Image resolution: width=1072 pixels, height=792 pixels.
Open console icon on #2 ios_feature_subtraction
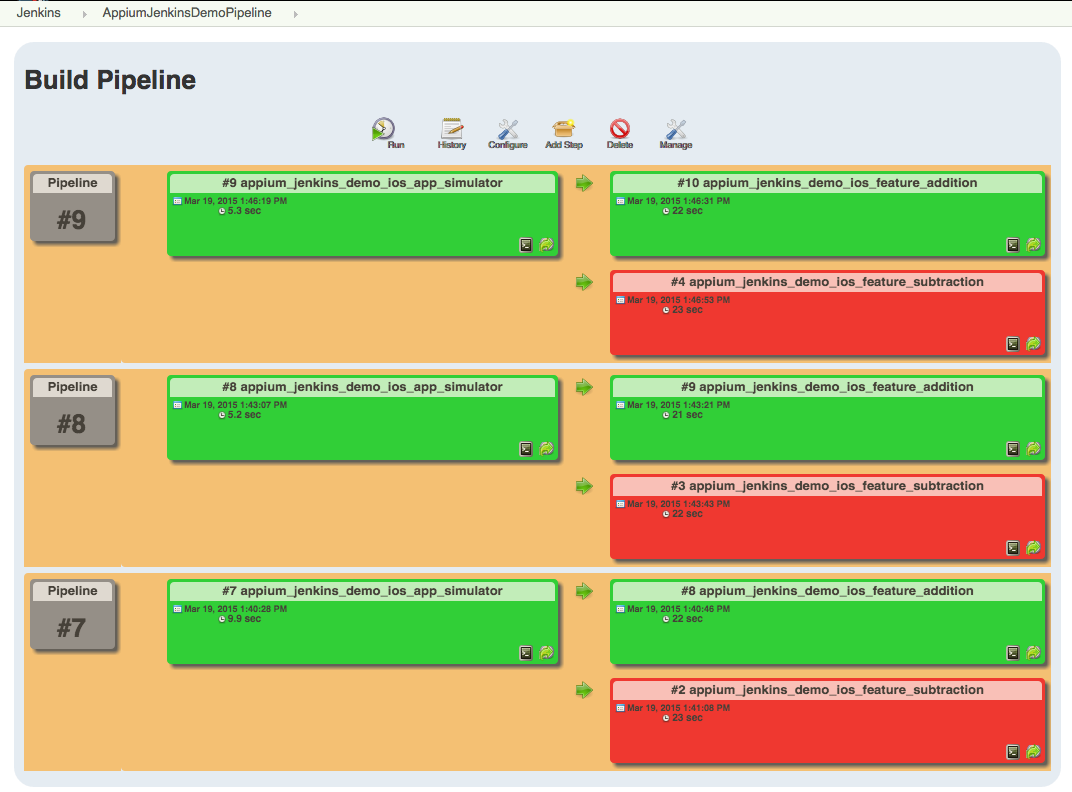(1013, 752)
